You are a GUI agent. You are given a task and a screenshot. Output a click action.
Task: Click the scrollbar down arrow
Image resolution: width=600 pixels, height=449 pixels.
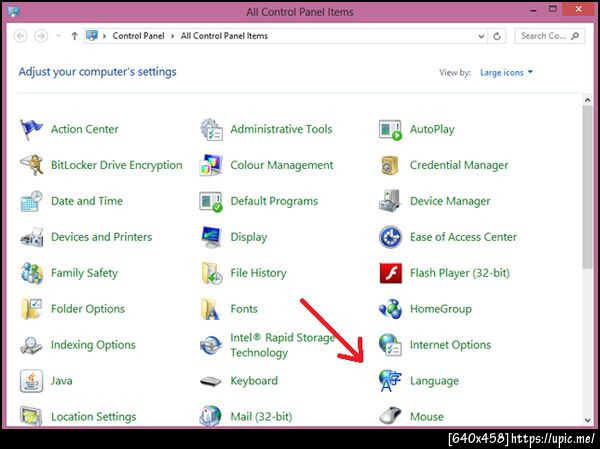pyautogui.click(x=588, y=420)
